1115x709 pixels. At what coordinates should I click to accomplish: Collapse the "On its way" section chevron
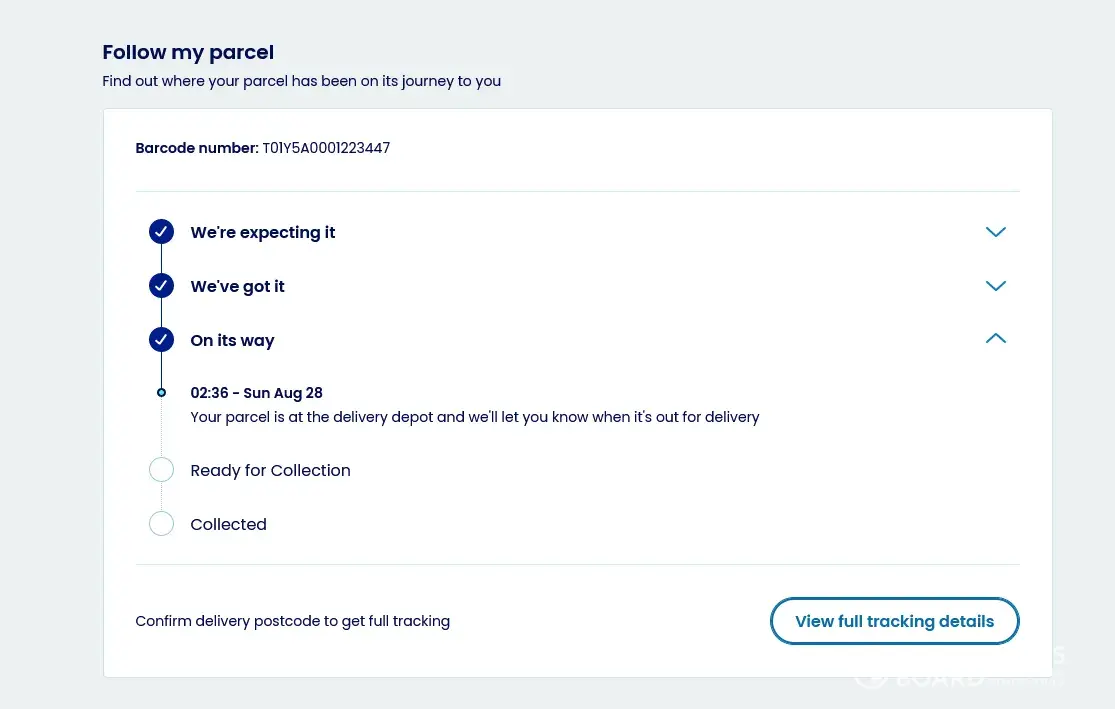pyautogui.click(x=995, y=339)
